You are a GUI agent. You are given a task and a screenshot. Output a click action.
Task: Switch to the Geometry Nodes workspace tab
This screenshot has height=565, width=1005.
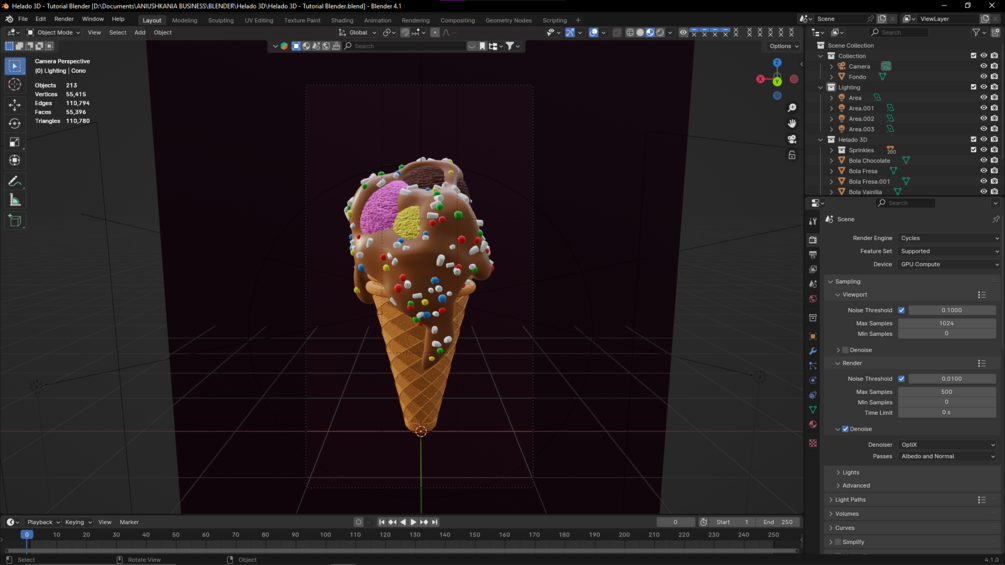pyautogui.click(x=508, y=20)
